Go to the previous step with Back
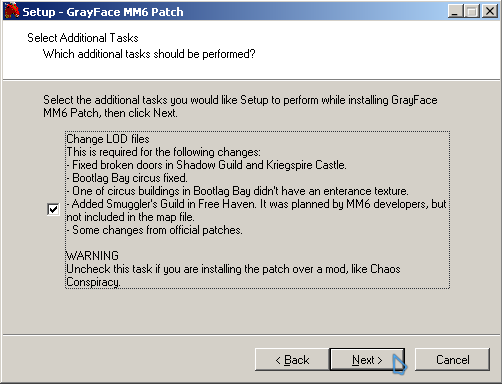Viewport: 502px width, 384px height. [292, 360]
